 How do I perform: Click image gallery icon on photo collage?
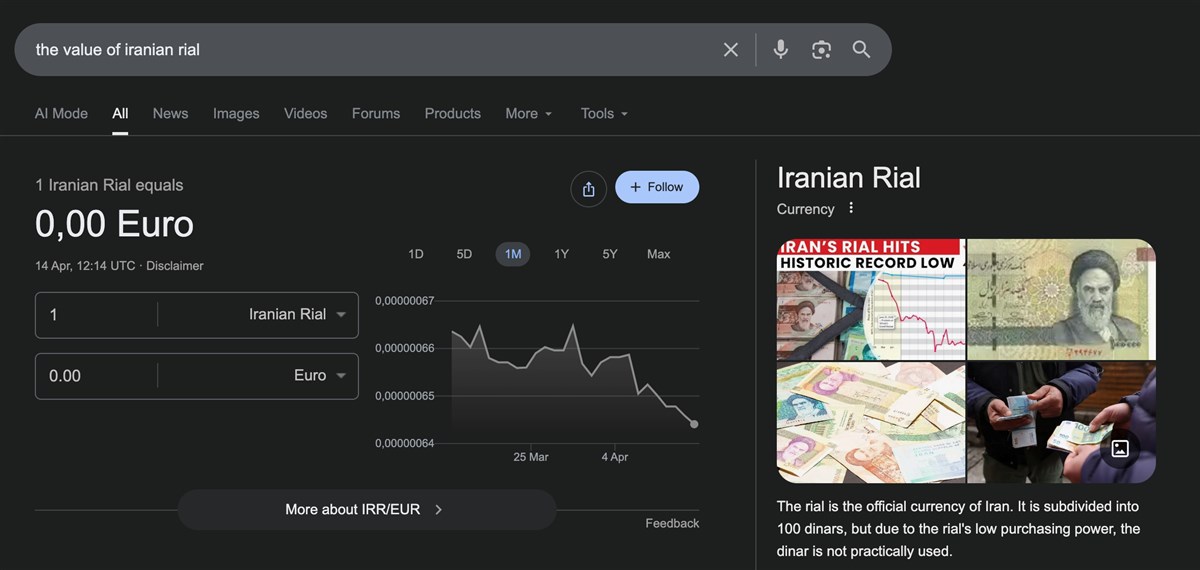coord(1120,448)
